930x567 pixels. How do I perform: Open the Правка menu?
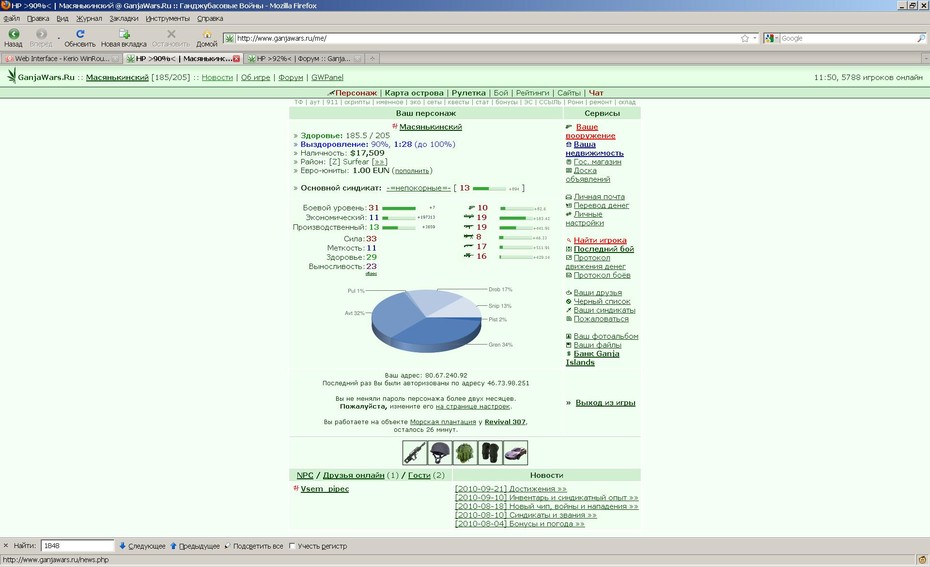[38, 18]
